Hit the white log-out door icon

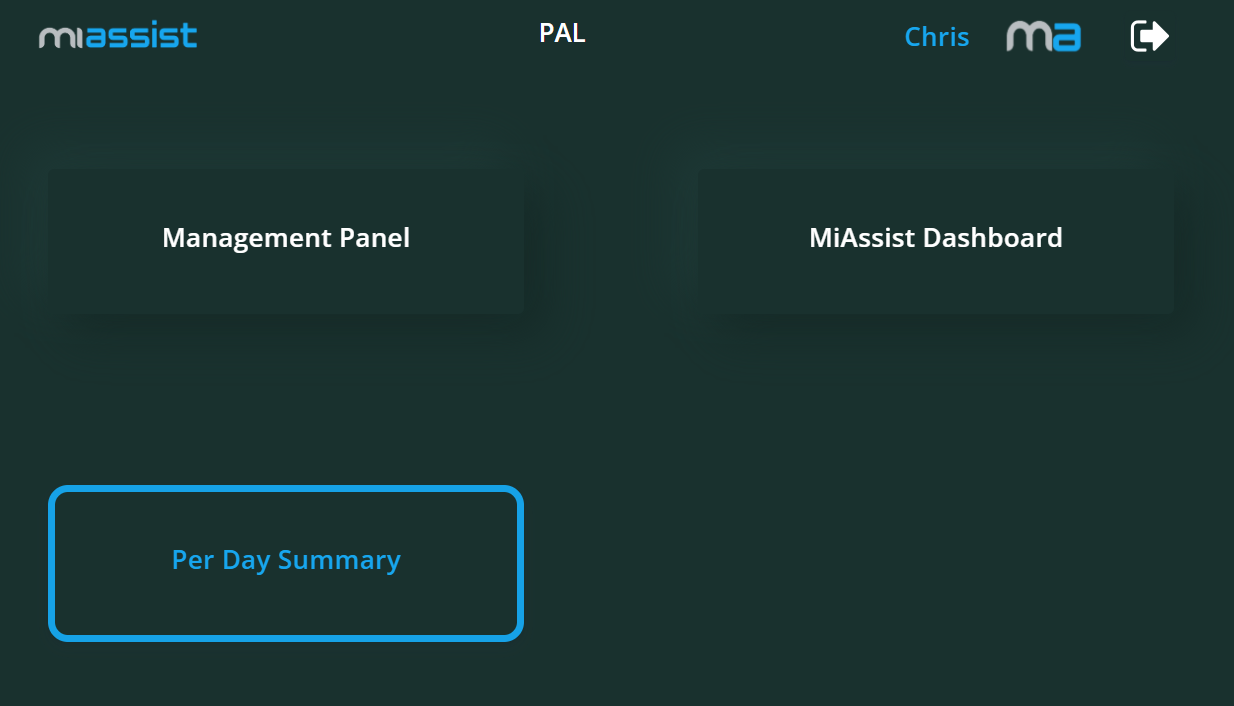(1149, 37)
